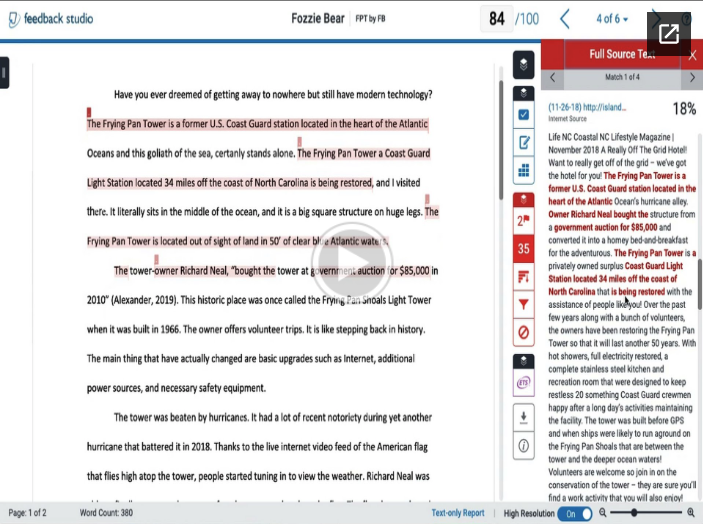
Task: Click the Word Count: 380 status
Action: point(106,512)
